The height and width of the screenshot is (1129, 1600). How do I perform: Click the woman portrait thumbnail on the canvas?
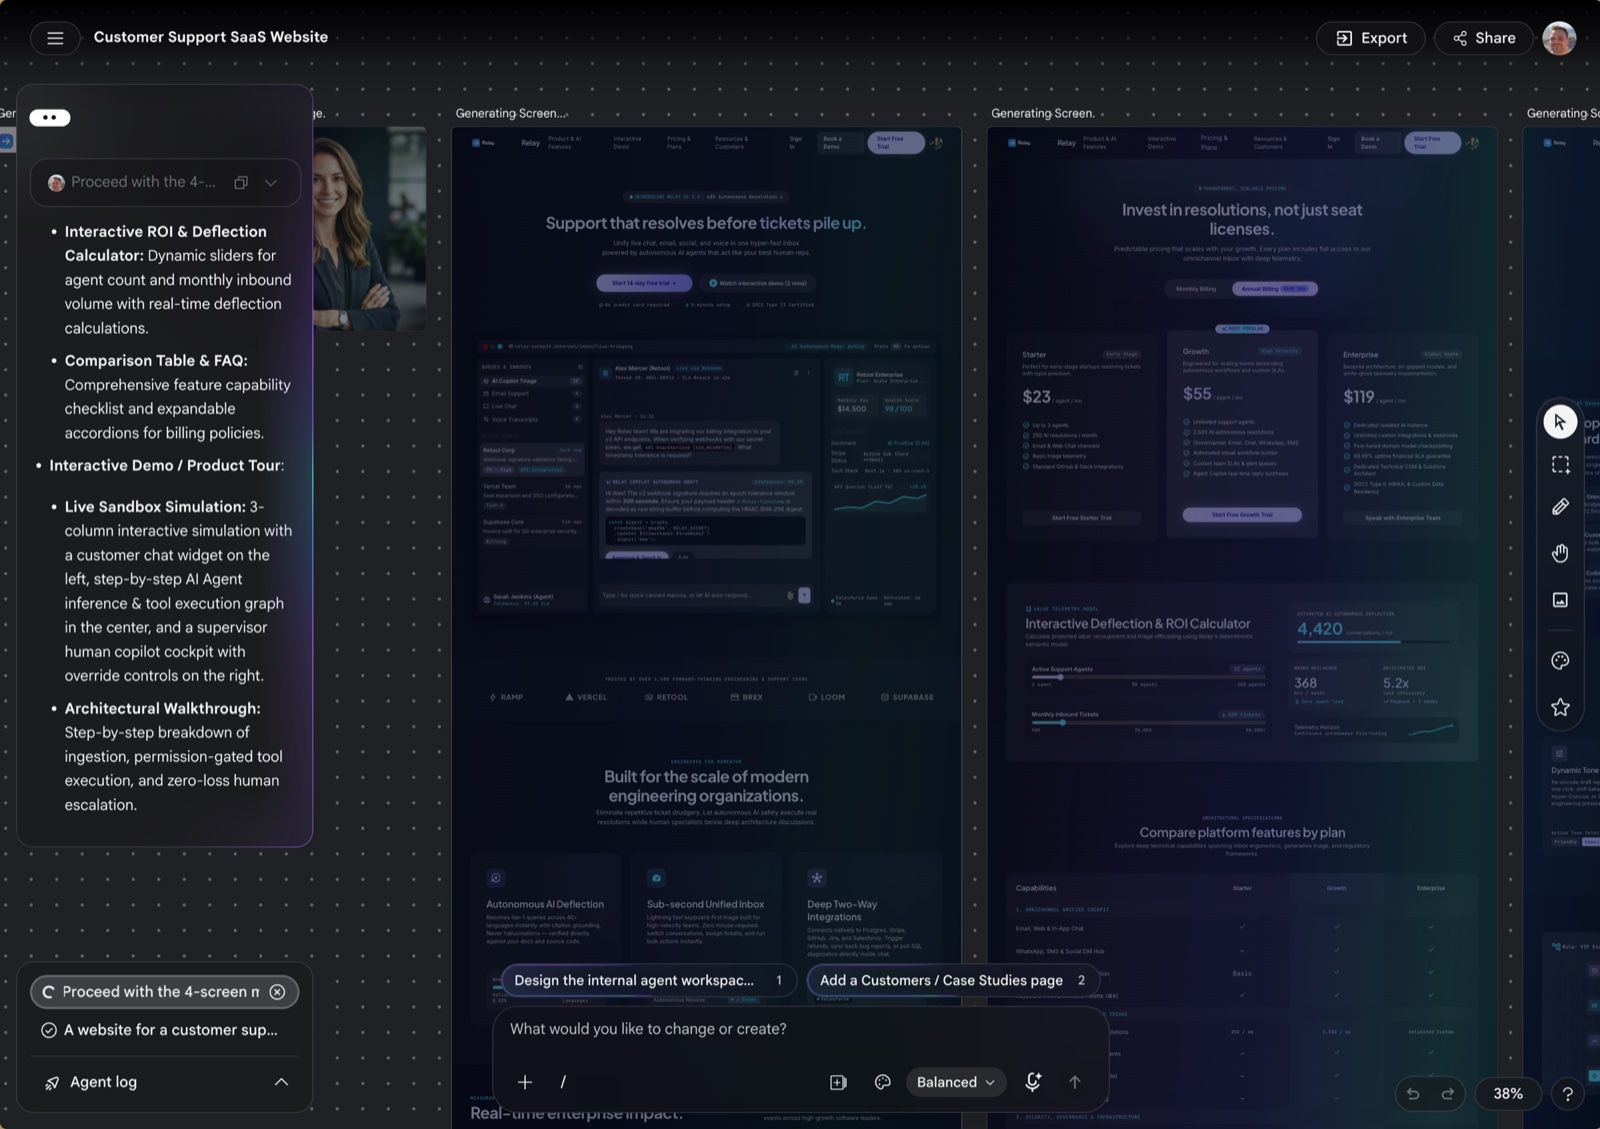[x=370, y=229]
